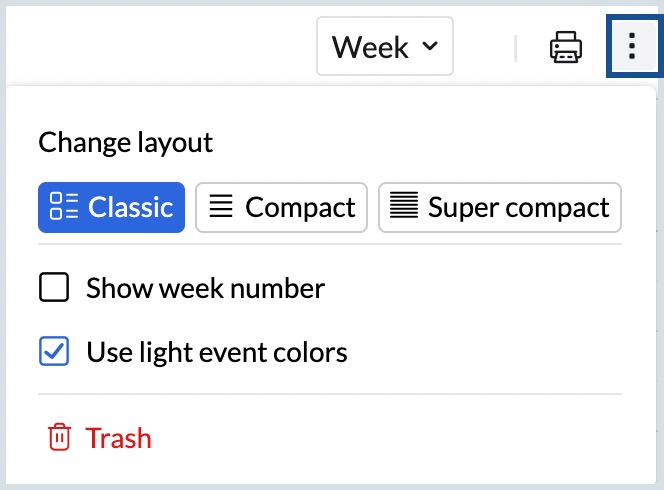Viewport: 664px width, 490px height.
Task: Choose the Super compact layout
Action: [x=499, y=207]
